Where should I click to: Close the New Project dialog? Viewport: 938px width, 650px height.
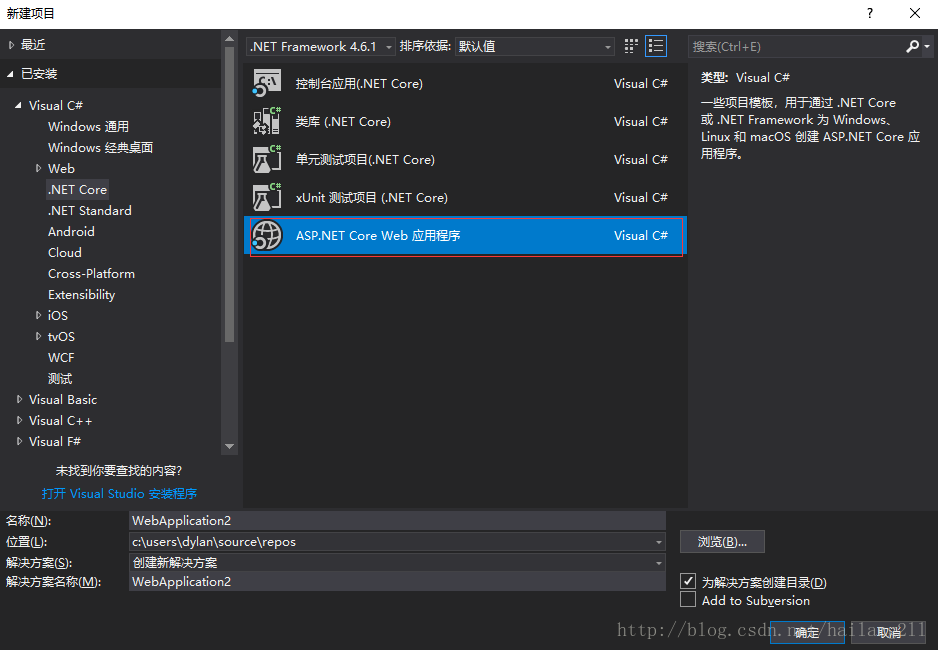[915, 13]
